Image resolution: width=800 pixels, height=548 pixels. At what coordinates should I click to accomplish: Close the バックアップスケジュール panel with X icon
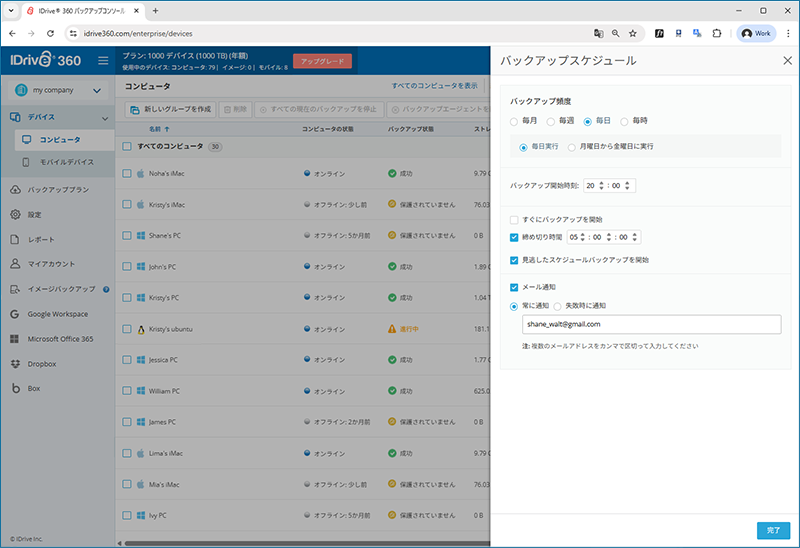pos(787,61)
